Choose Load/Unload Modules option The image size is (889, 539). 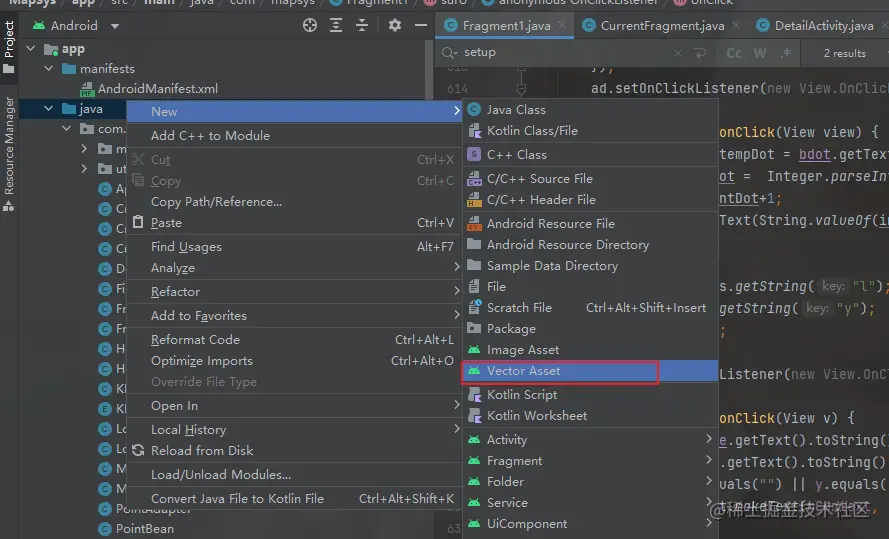pos(294,474)
